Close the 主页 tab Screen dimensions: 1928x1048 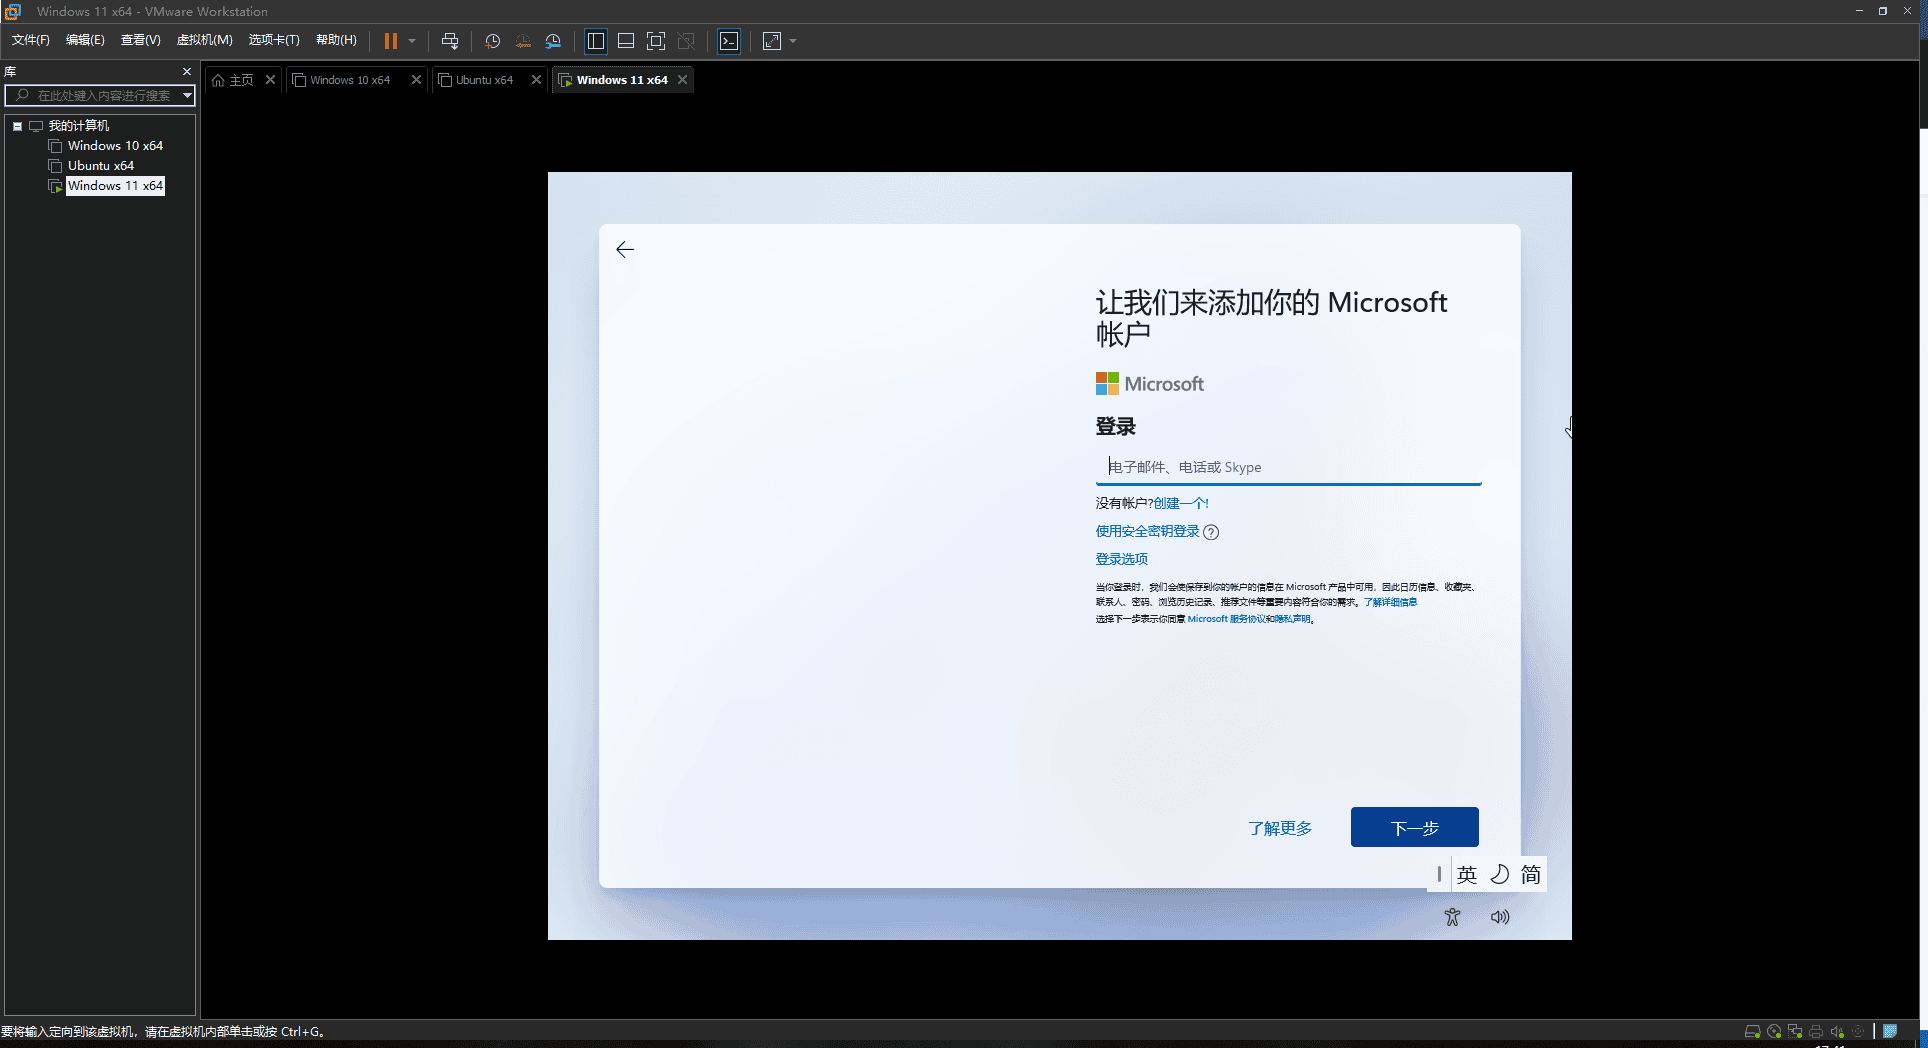tap(270, 80)
